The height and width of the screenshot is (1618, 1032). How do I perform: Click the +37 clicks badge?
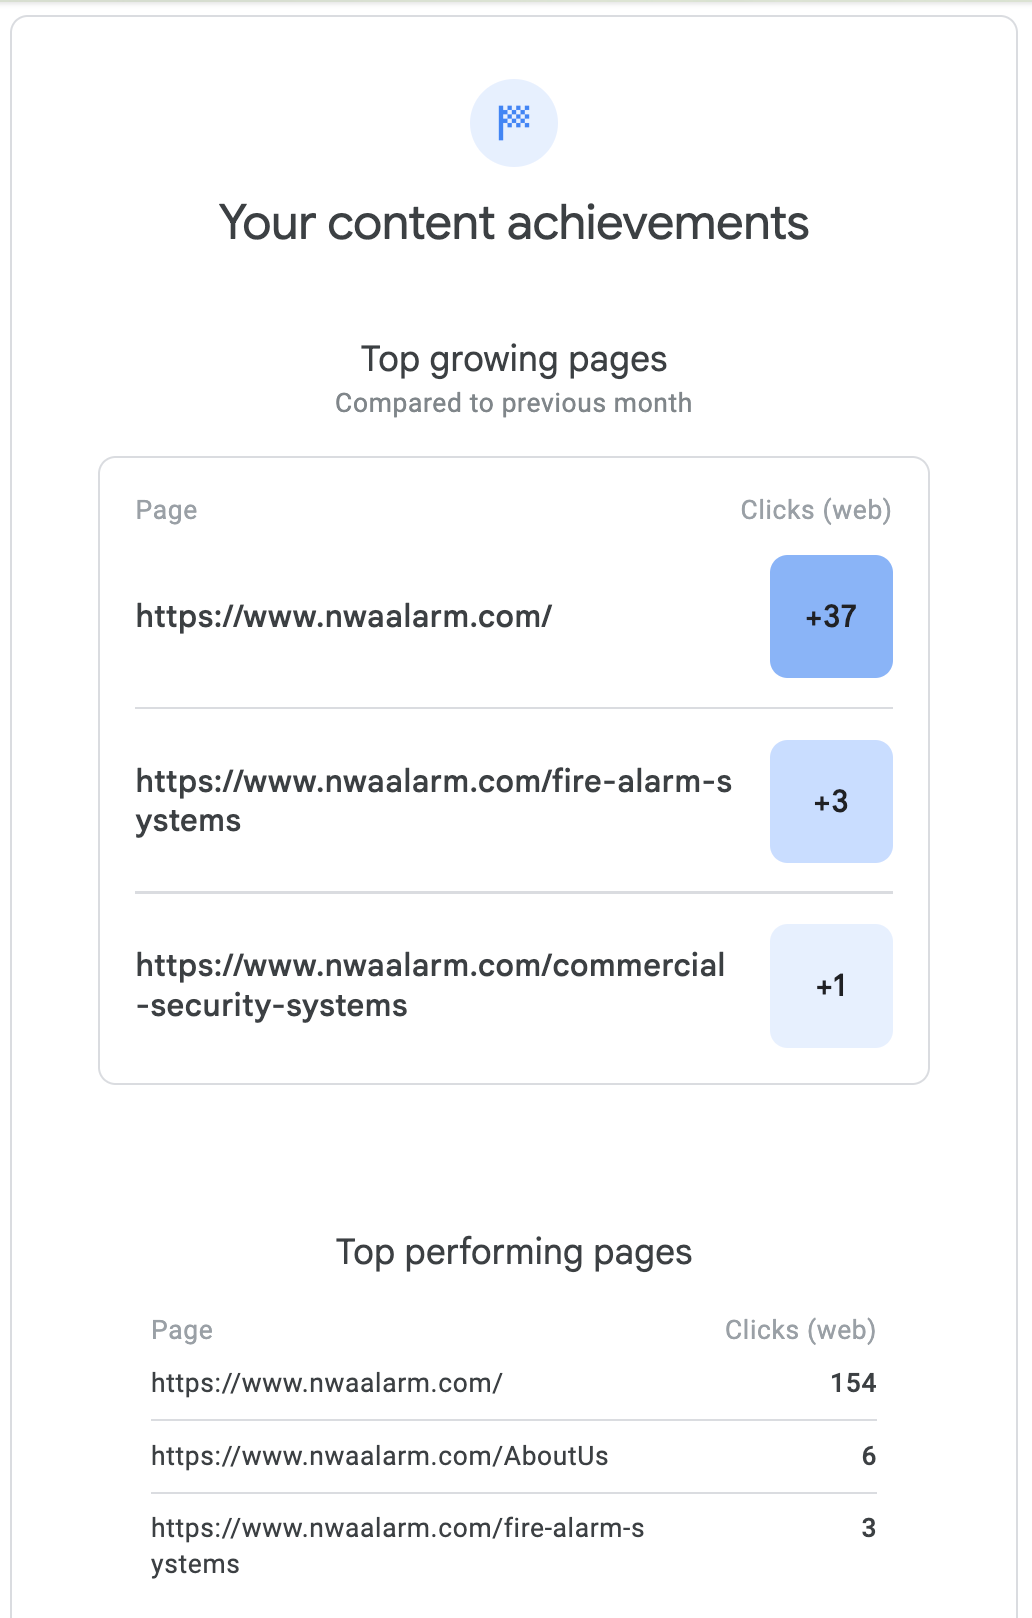click(831, 617)
